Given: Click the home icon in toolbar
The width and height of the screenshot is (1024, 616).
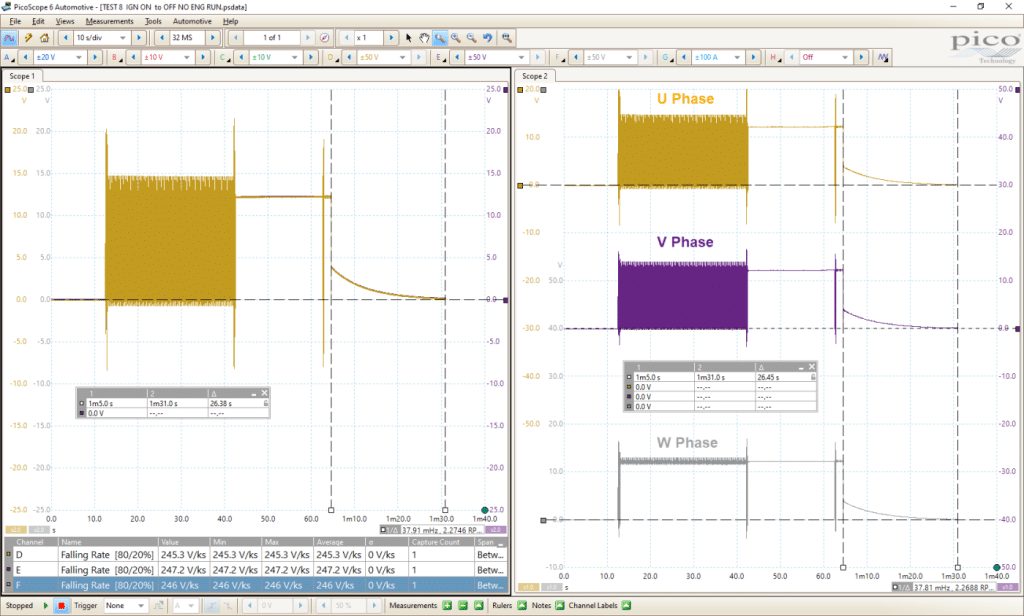Looking at the screenshot, I should coord(44,38).
